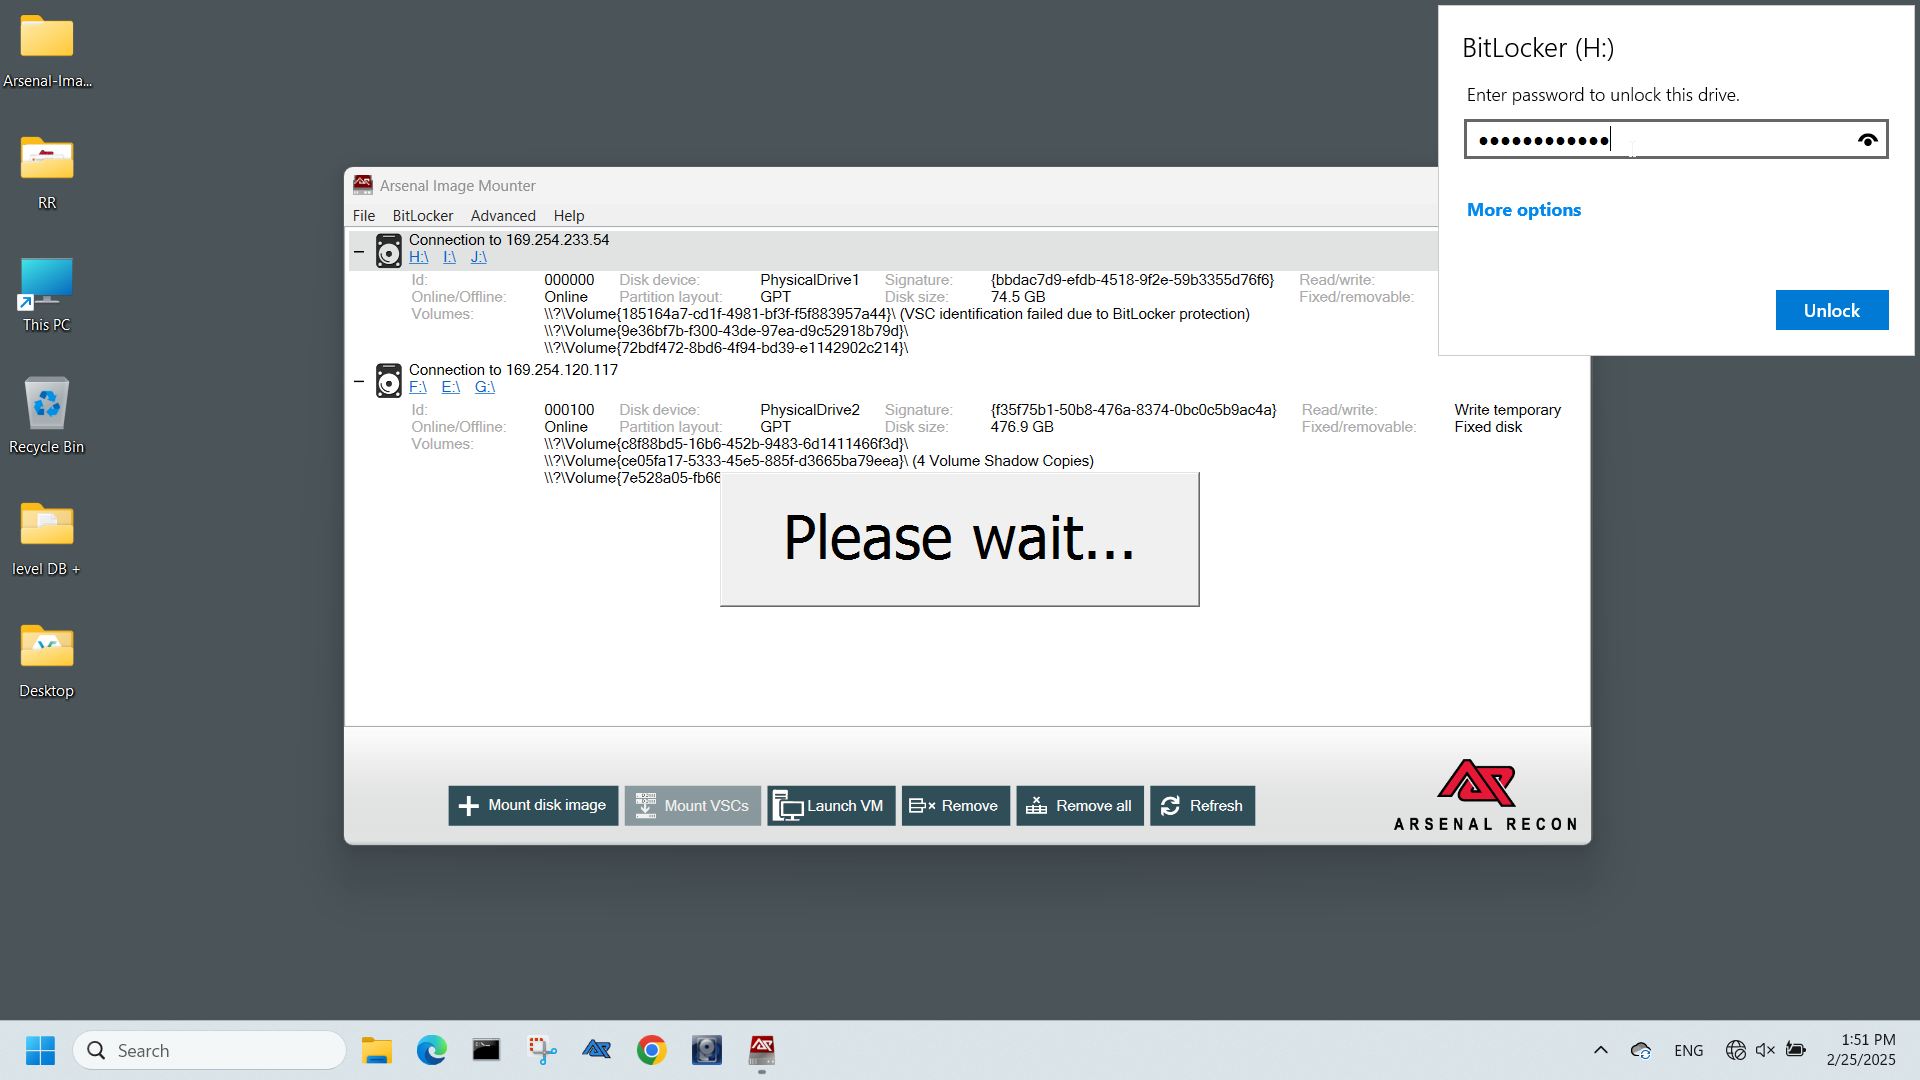Select the BitLocker-protected volume 185164a7 row

897,314
